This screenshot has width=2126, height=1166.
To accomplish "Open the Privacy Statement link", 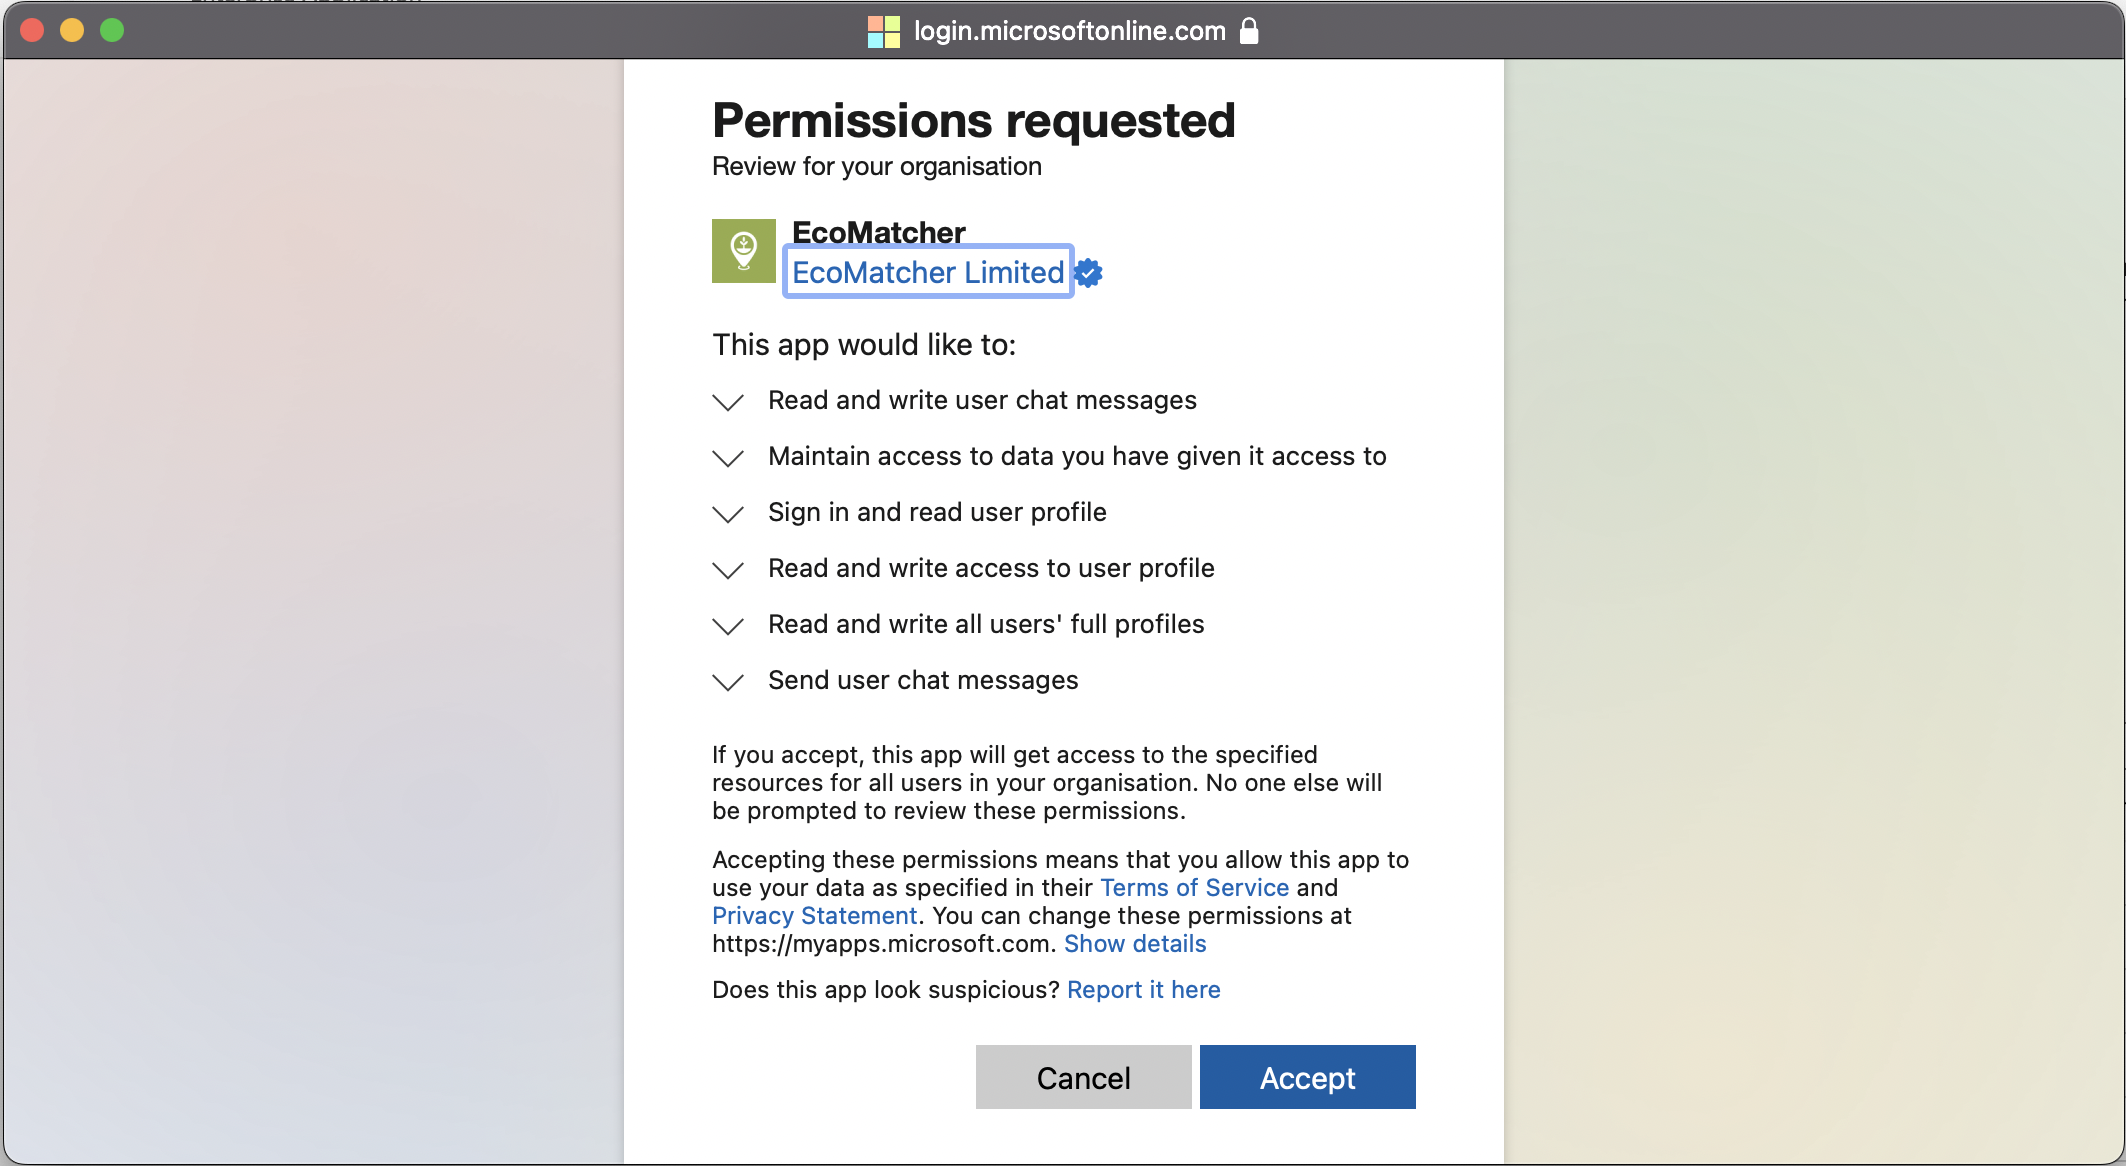I will pyautogui.click(x=814, y=916).
